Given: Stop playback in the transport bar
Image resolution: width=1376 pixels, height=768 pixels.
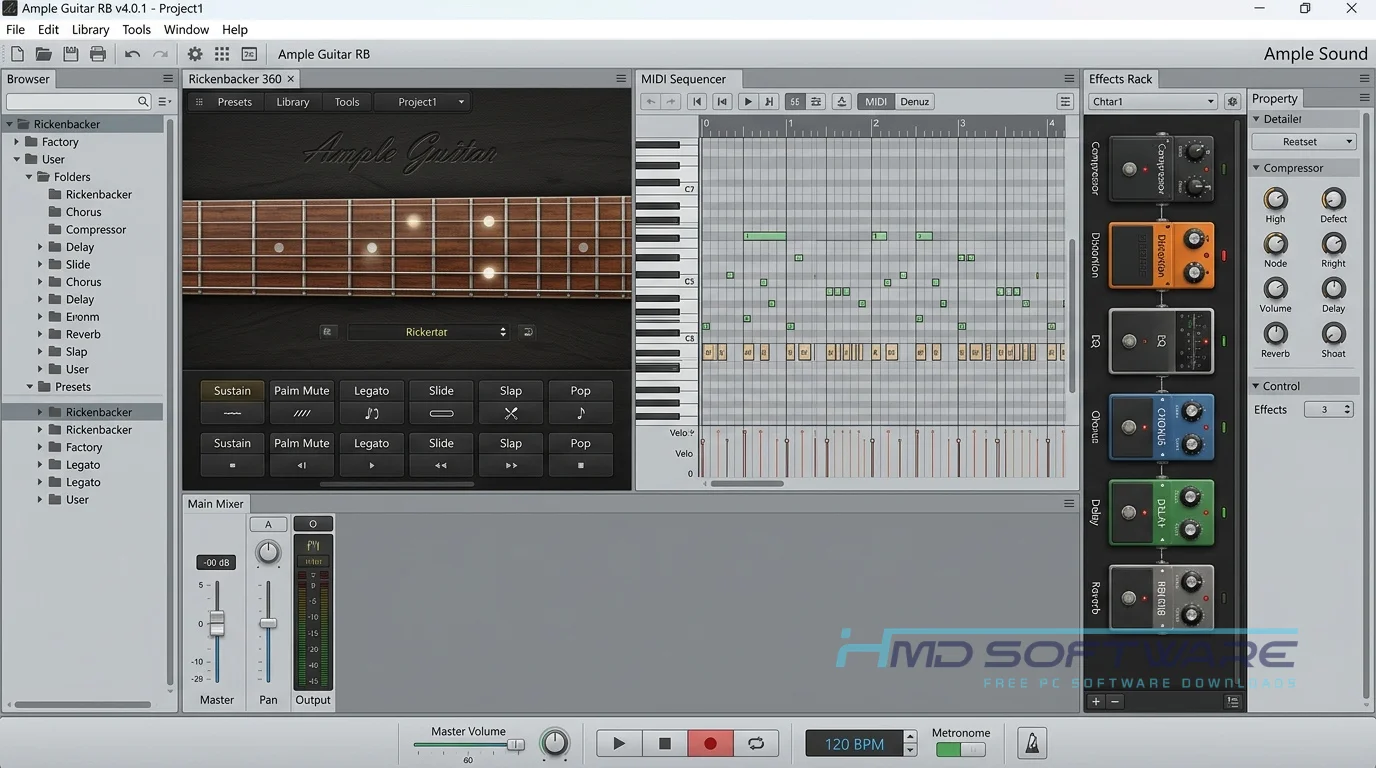Looking at the screenshot, I should (665, 743).
